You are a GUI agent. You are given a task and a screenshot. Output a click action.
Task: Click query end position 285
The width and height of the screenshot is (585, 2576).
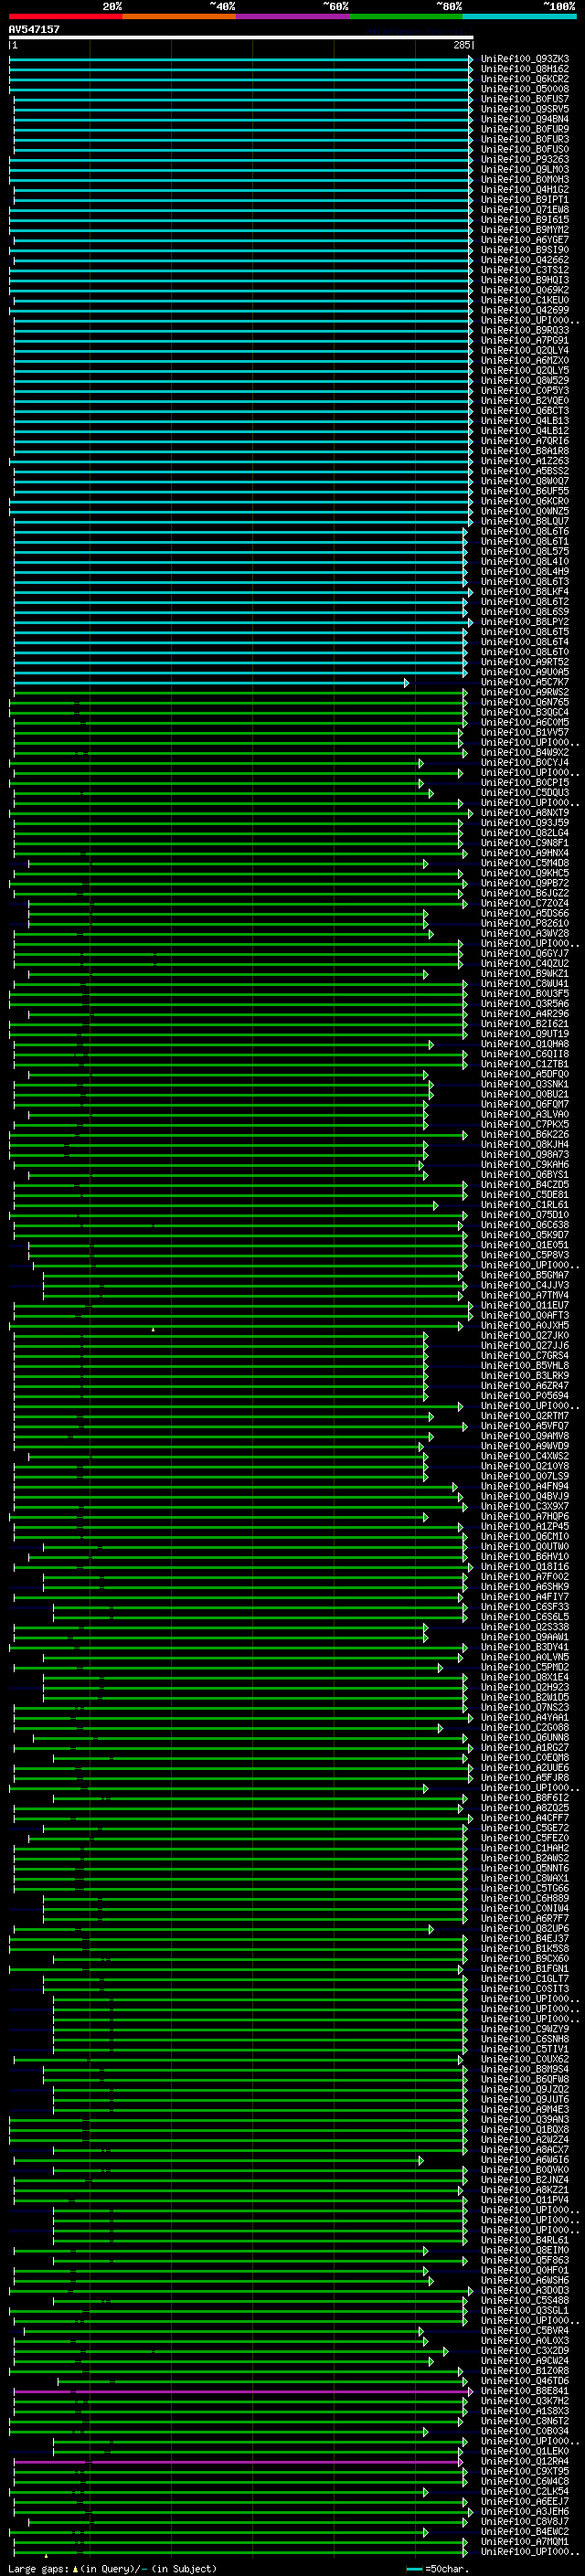[x=461, y=45]
